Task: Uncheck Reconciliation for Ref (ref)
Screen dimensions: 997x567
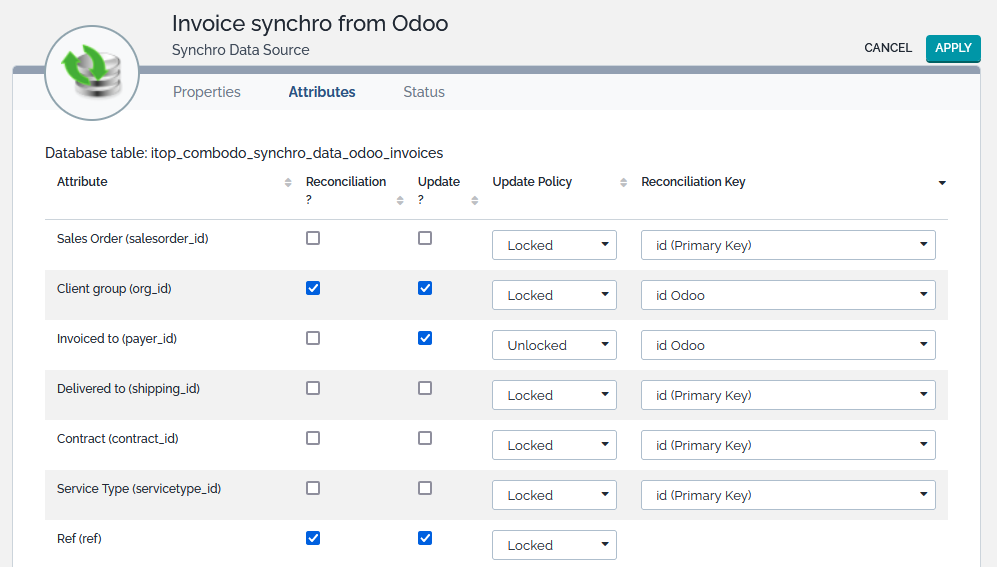Action: [313, 538]
